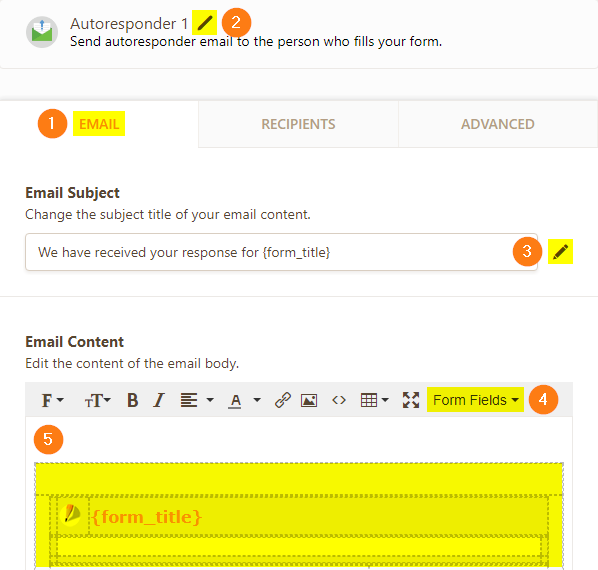Image resolution: width=598 pixels, height=570 pixels.
Task: Select the EMAIL tab
Action: (x=99, y=124)
